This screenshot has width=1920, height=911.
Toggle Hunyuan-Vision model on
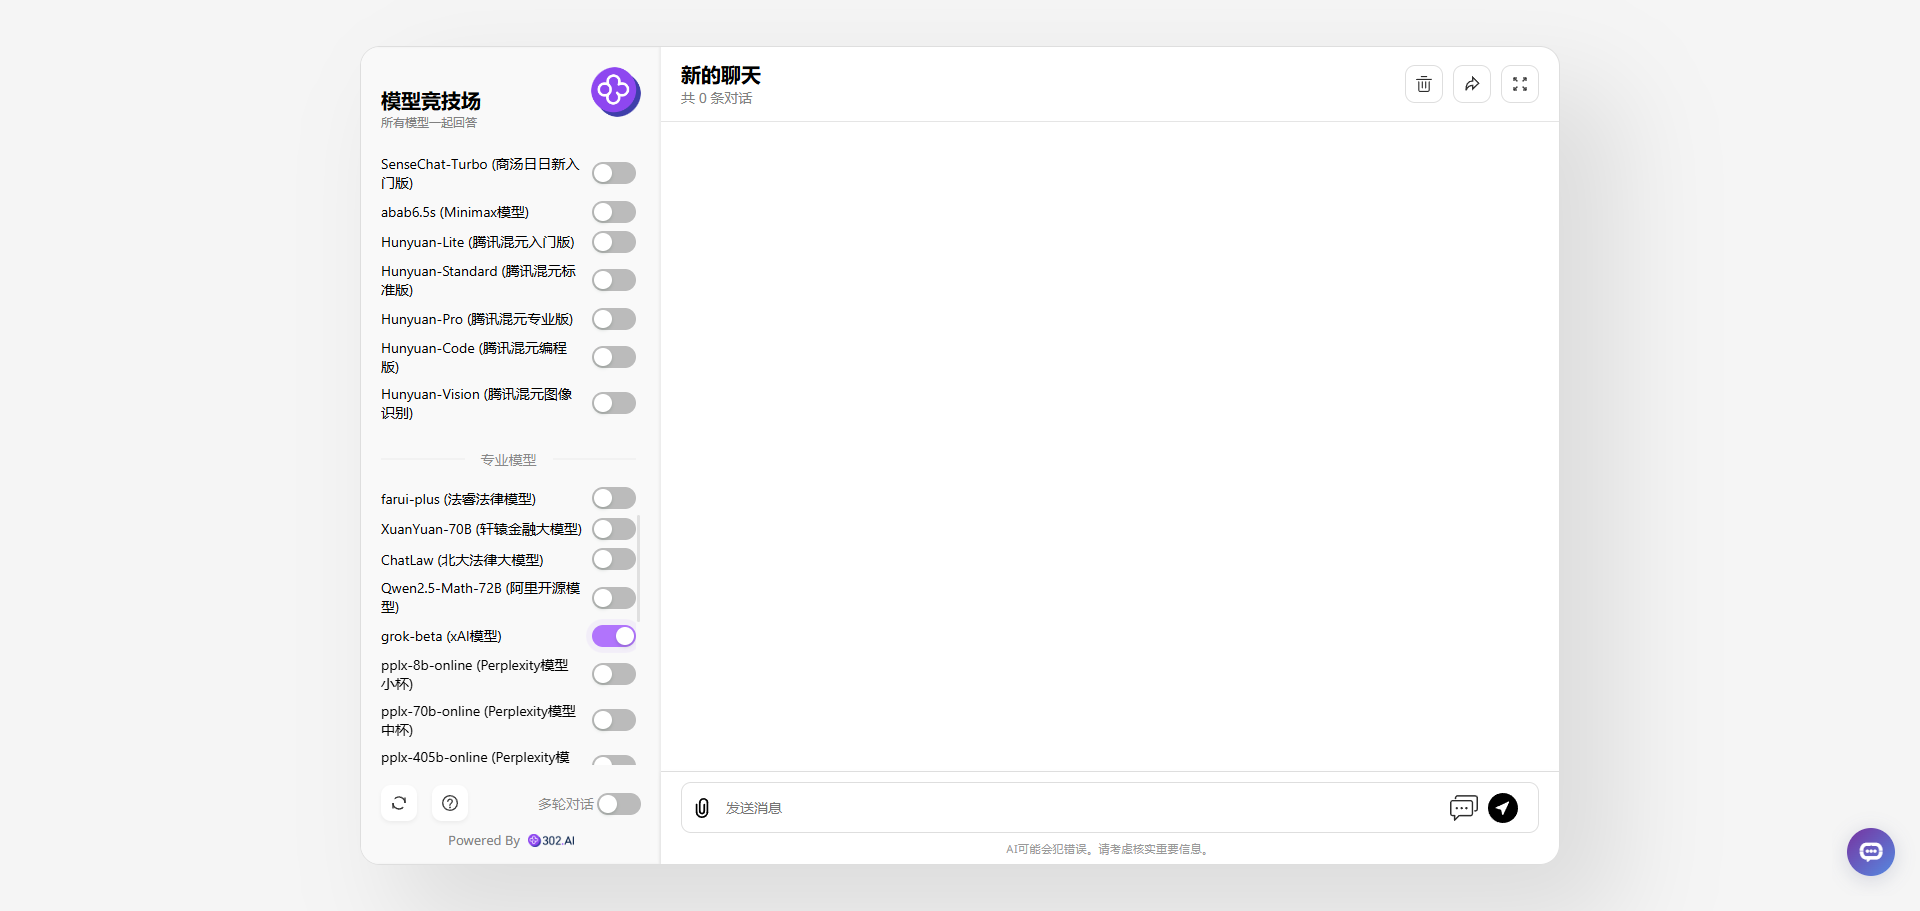(614, 403)
